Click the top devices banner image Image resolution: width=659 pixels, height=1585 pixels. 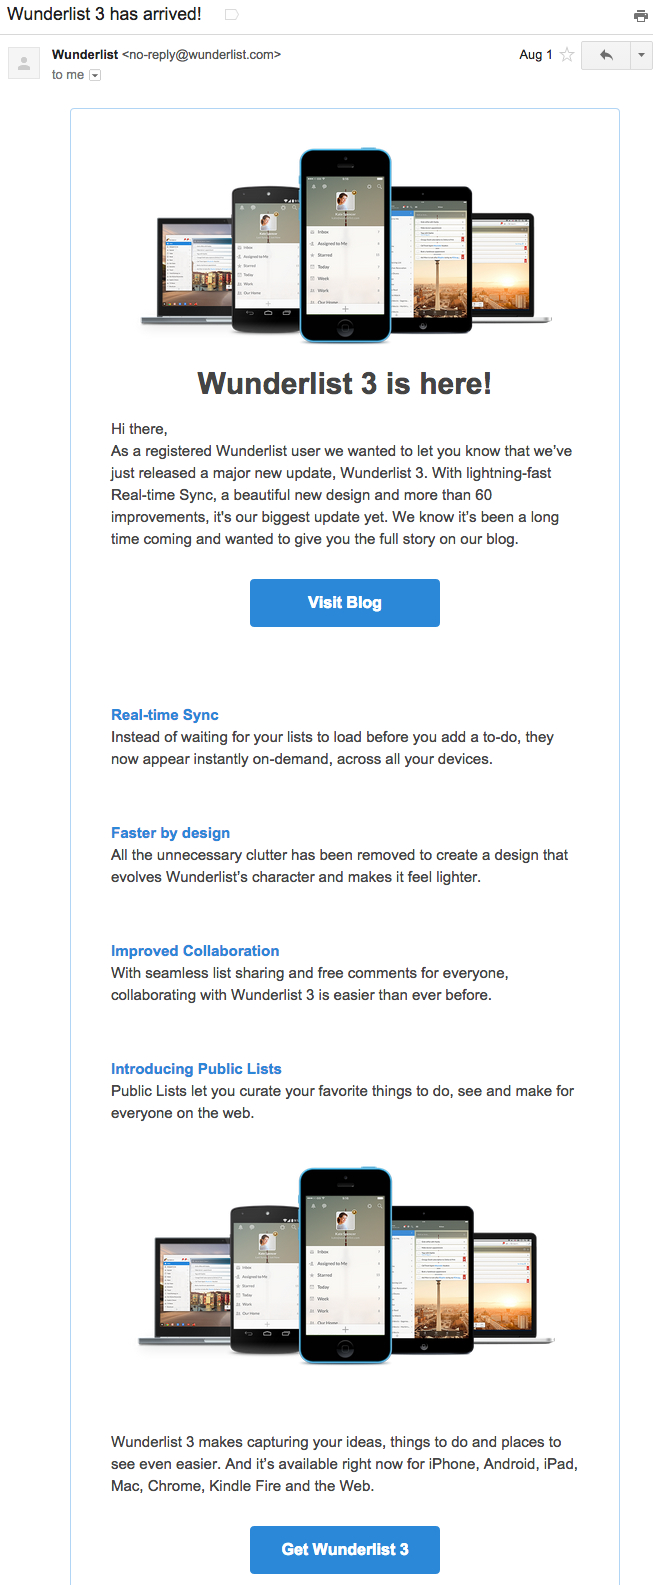pyautogui.click(x=345, y=246)
